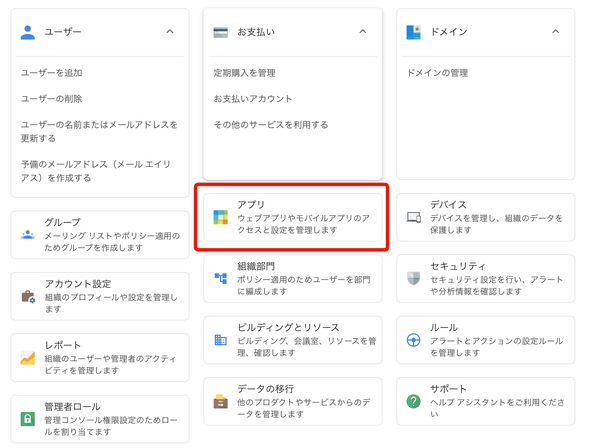Open the 管理者ロール card title

72,406
